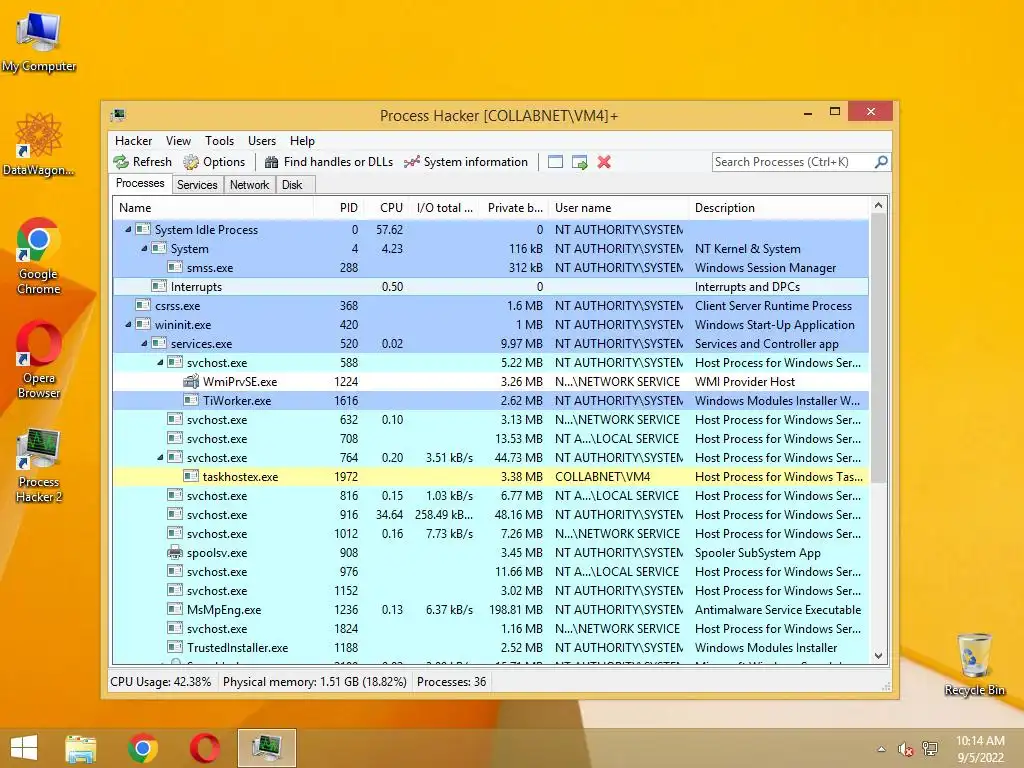The height and width of the screenshot is (768, 1024).
Task: Sort by I/O total column header
Action: tap(444, 208)
